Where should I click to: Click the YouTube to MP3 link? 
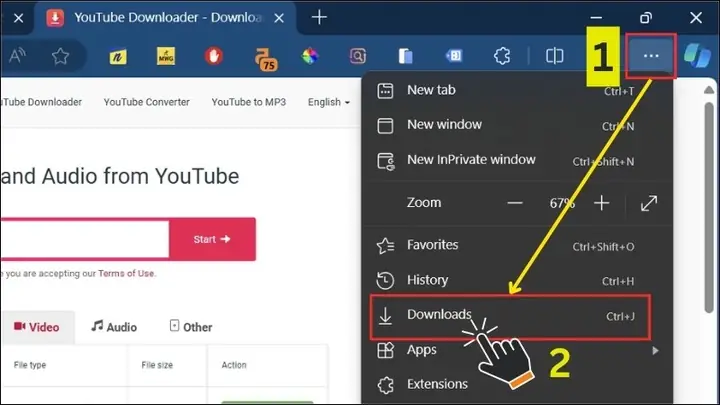coord(248,102)
